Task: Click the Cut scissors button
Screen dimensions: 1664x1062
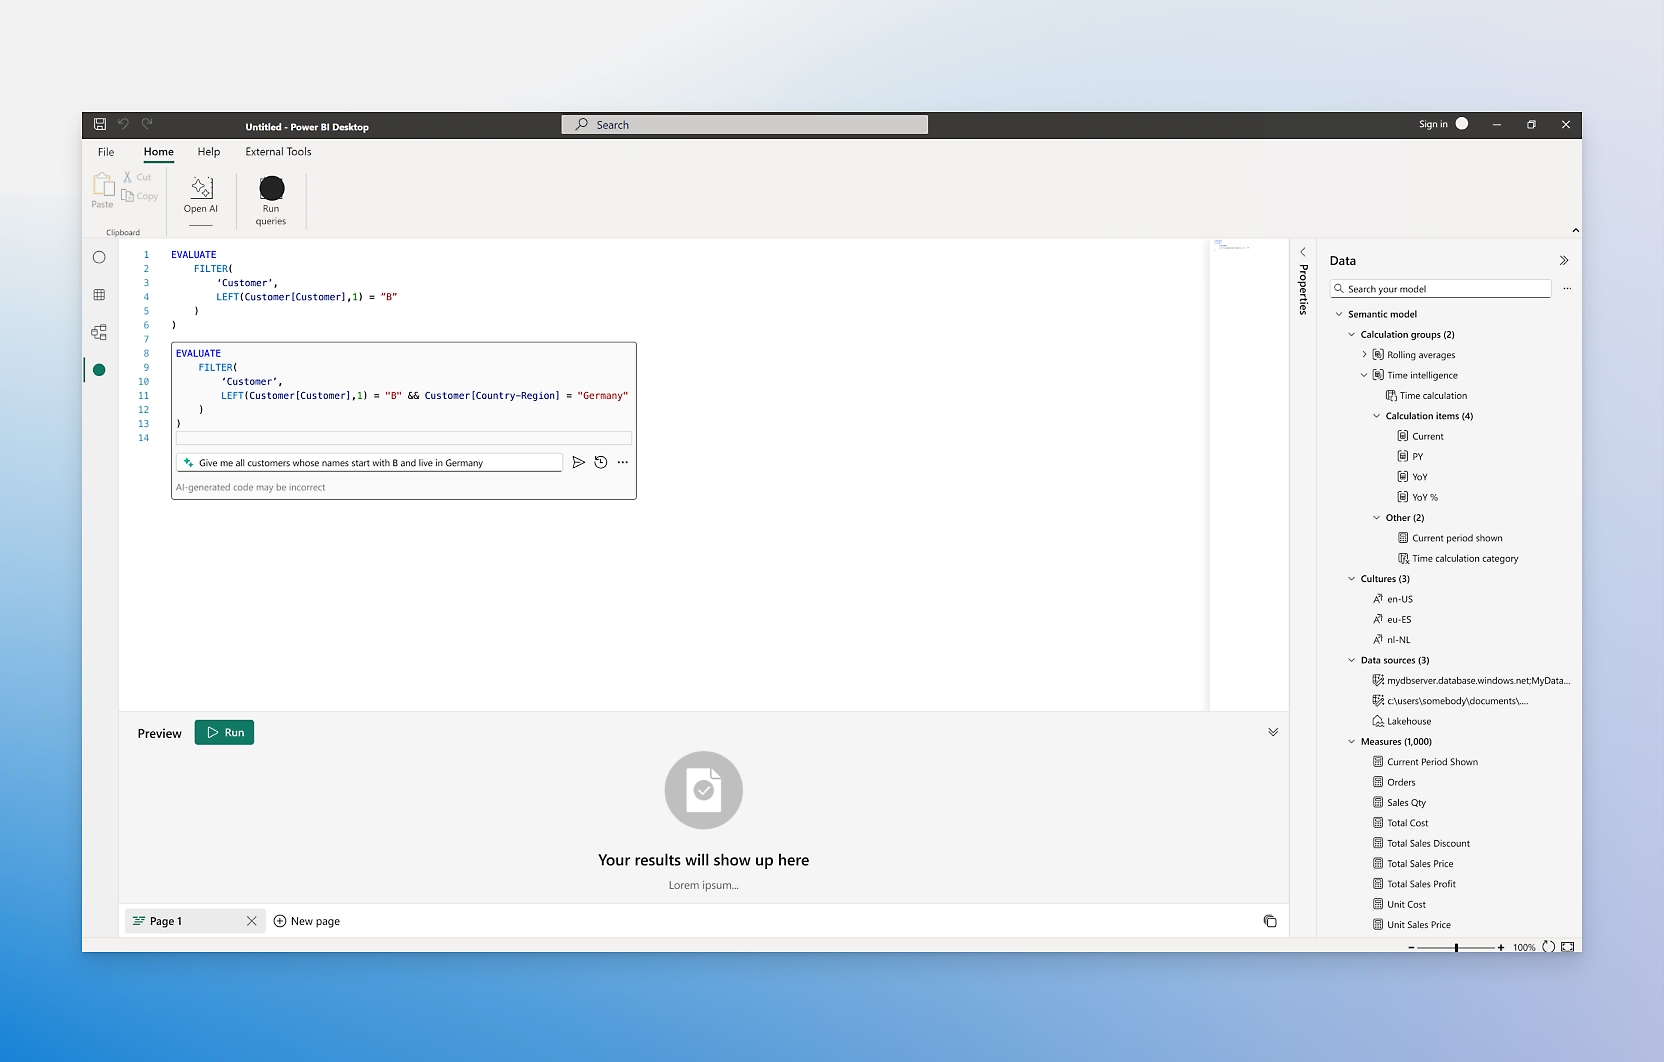Action: pyautogui.click(x=137, y=177)
